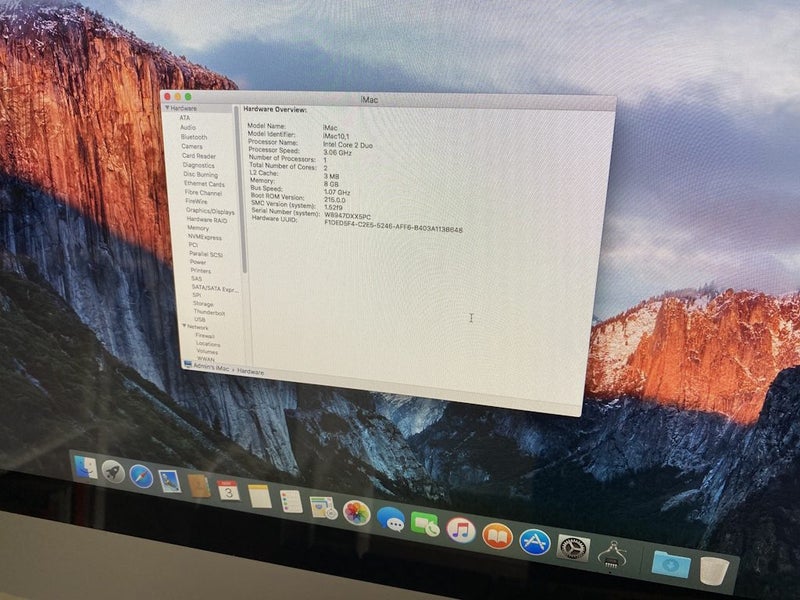The width and height of the screenshot is (800, 600).
Task: Click Admin's iMac in path bar
Action: tap(211, 367)
